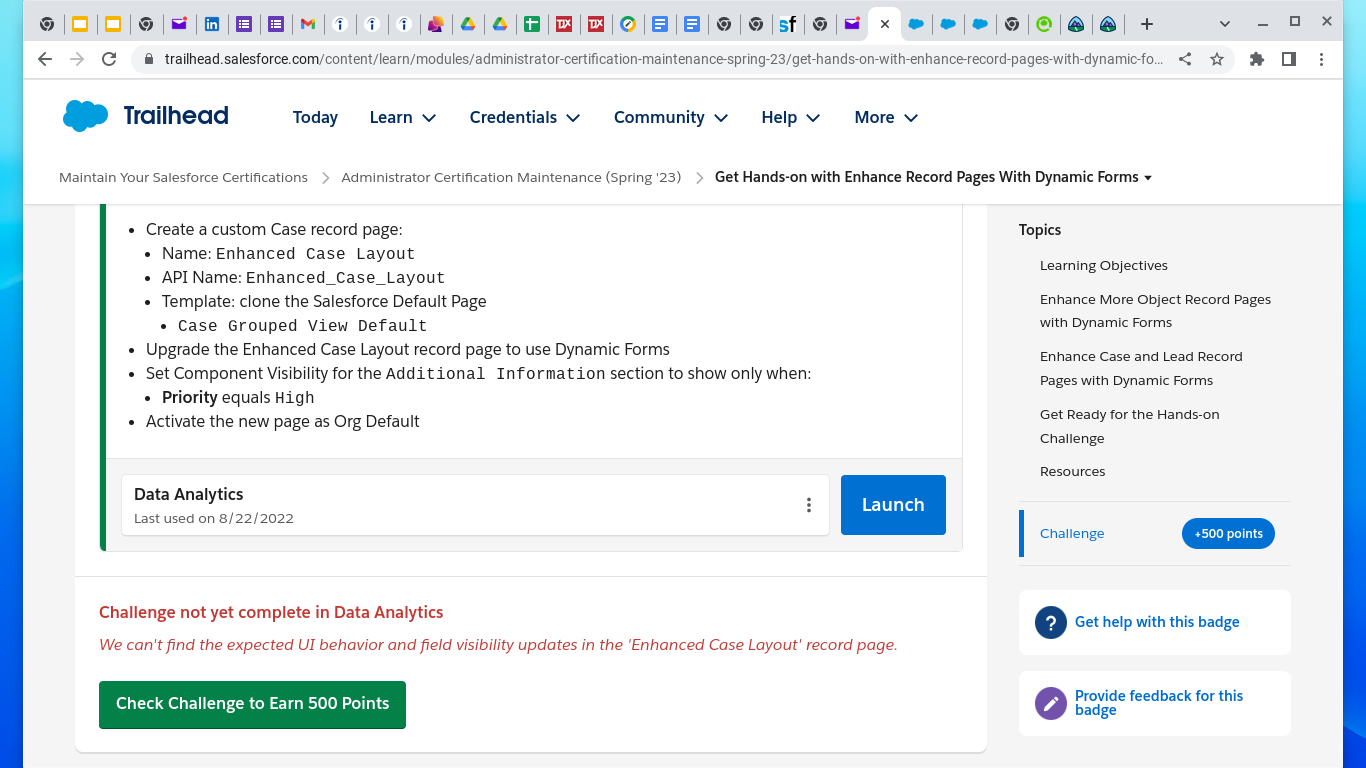Click 'Name: Enhanced Case Layout' line
1366x768 pixels.
coord(289,253)
